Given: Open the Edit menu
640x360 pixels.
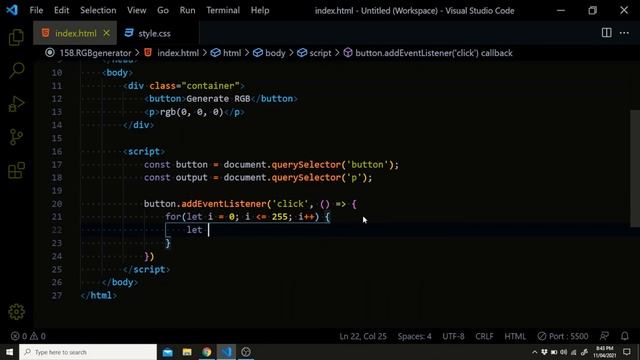Looking at the screenshot, I should point(61,10).
